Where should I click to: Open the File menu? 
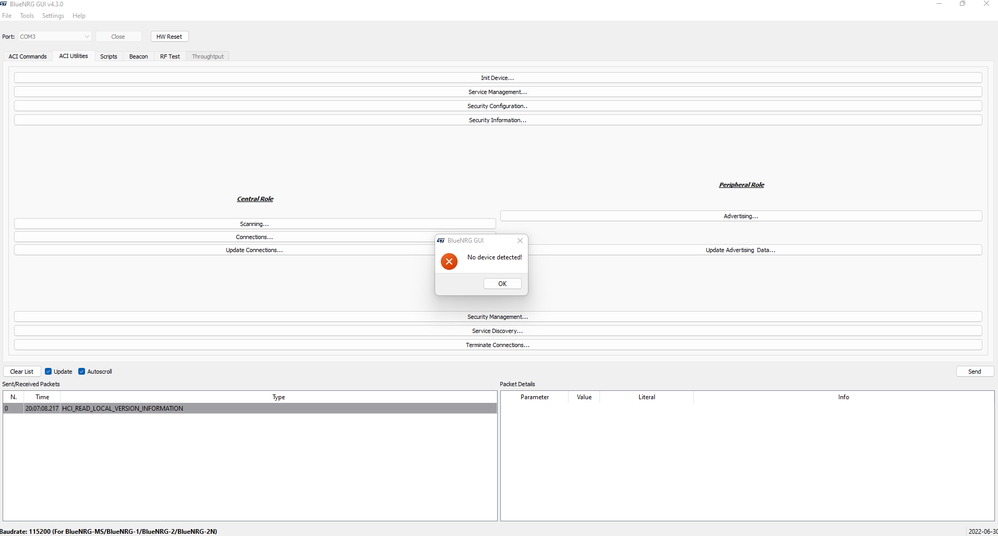(7, 16)
